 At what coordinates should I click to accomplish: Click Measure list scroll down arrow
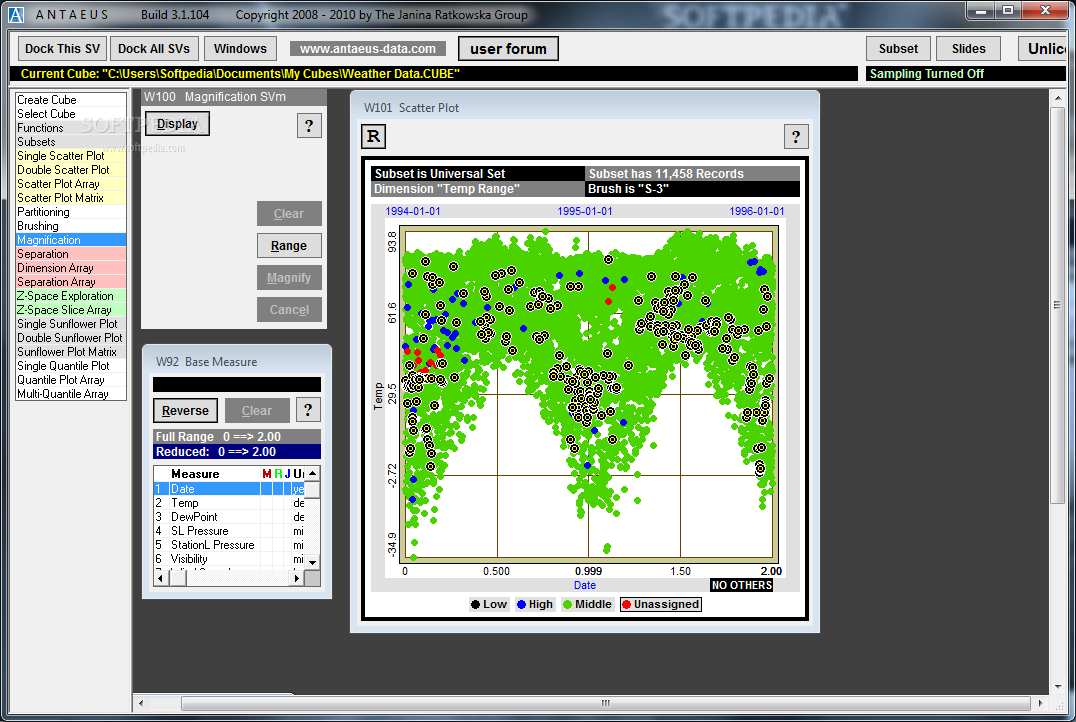[x=312, y=563]
